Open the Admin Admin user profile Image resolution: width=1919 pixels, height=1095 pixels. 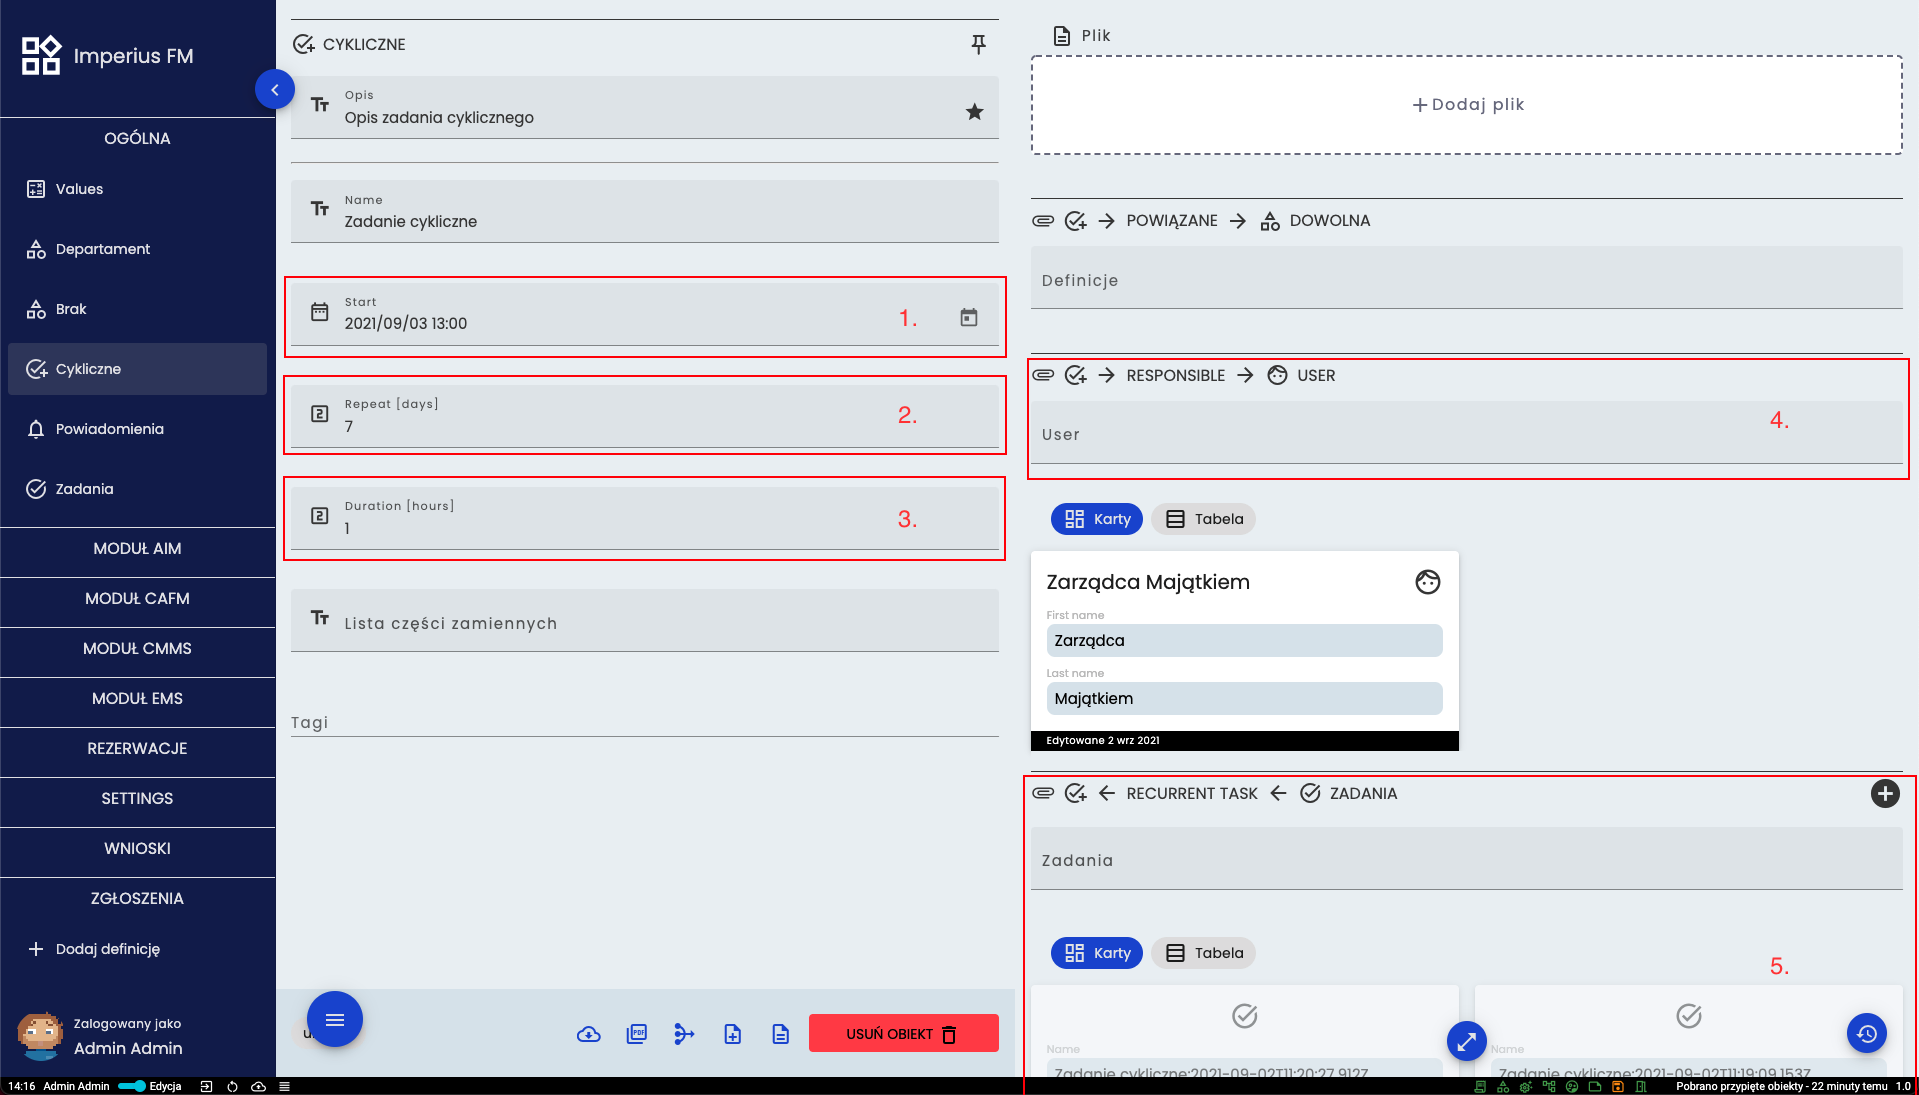[x=100, y=1036]
